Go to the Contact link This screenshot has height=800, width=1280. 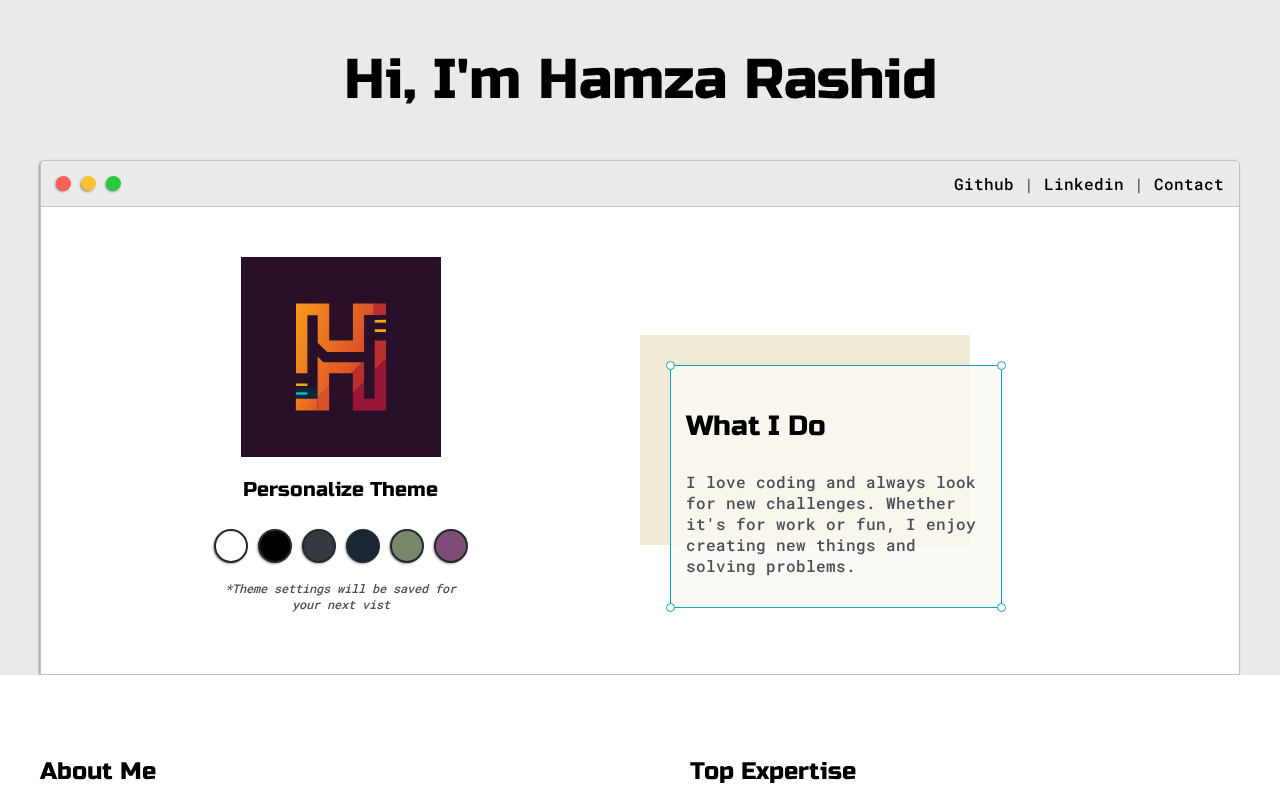[1188, 185]
